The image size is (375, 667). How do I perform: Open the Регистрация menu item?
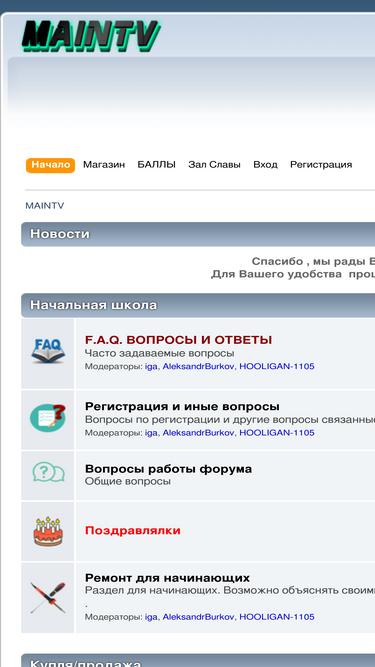tap(321, 165)
